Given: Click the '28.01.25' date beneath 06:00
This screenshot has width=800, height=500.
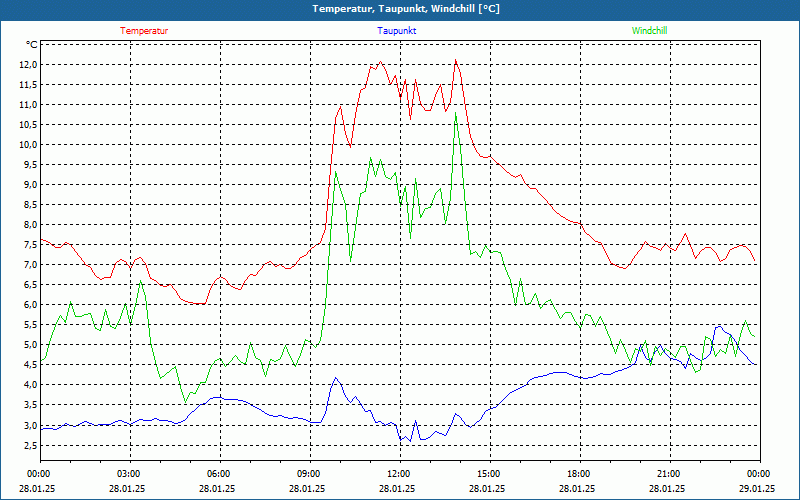Looking at the screenshot, I should pyautogui.click(x=217, y=488).
